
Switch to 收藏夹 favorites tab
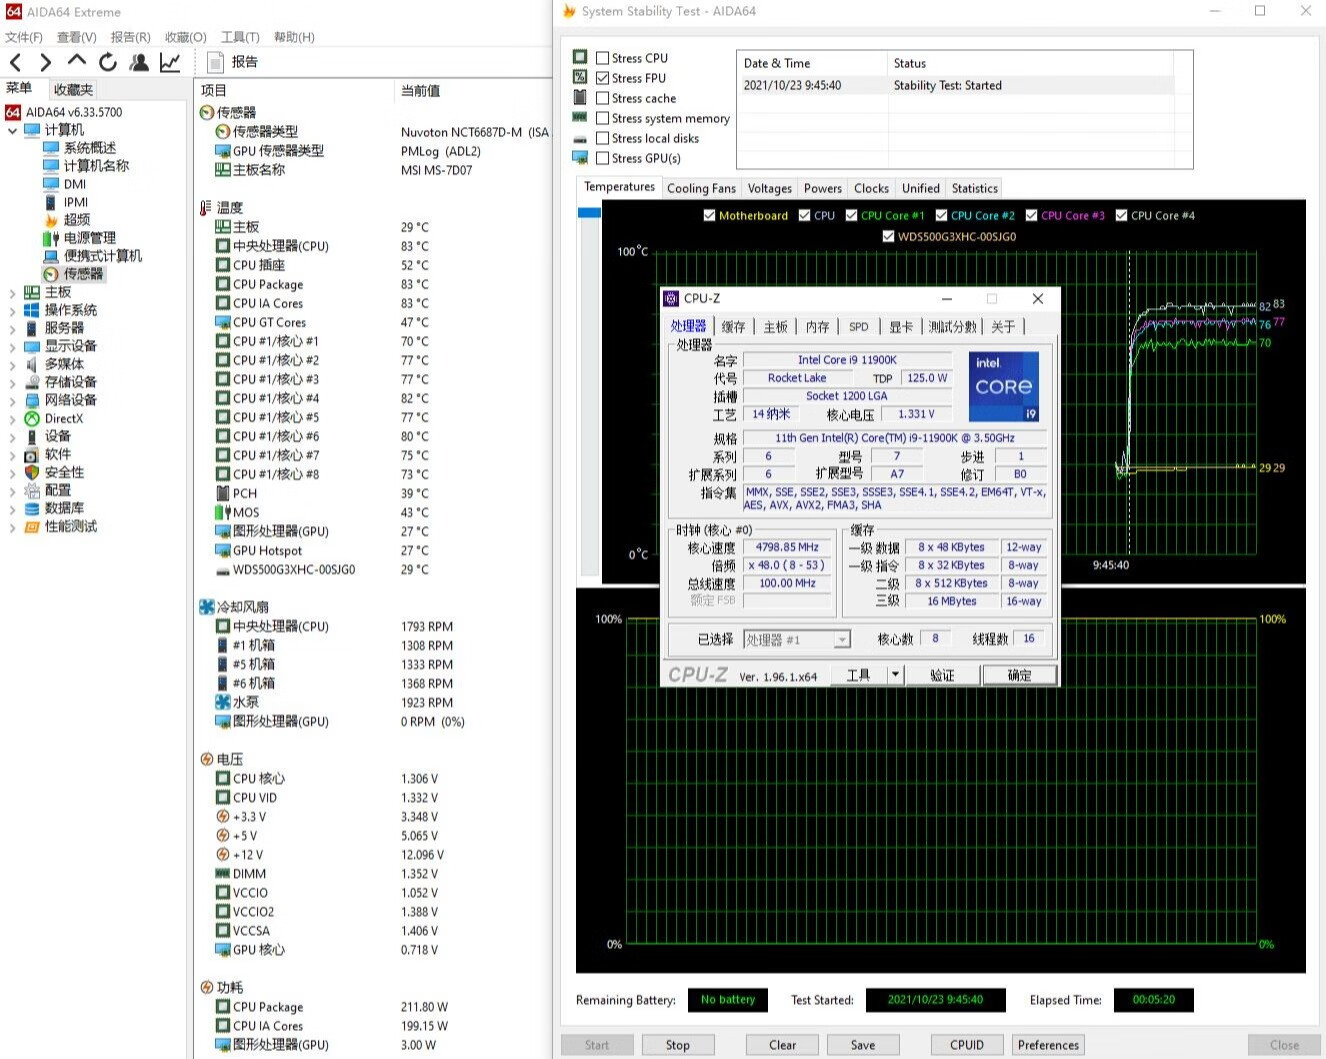72,89
